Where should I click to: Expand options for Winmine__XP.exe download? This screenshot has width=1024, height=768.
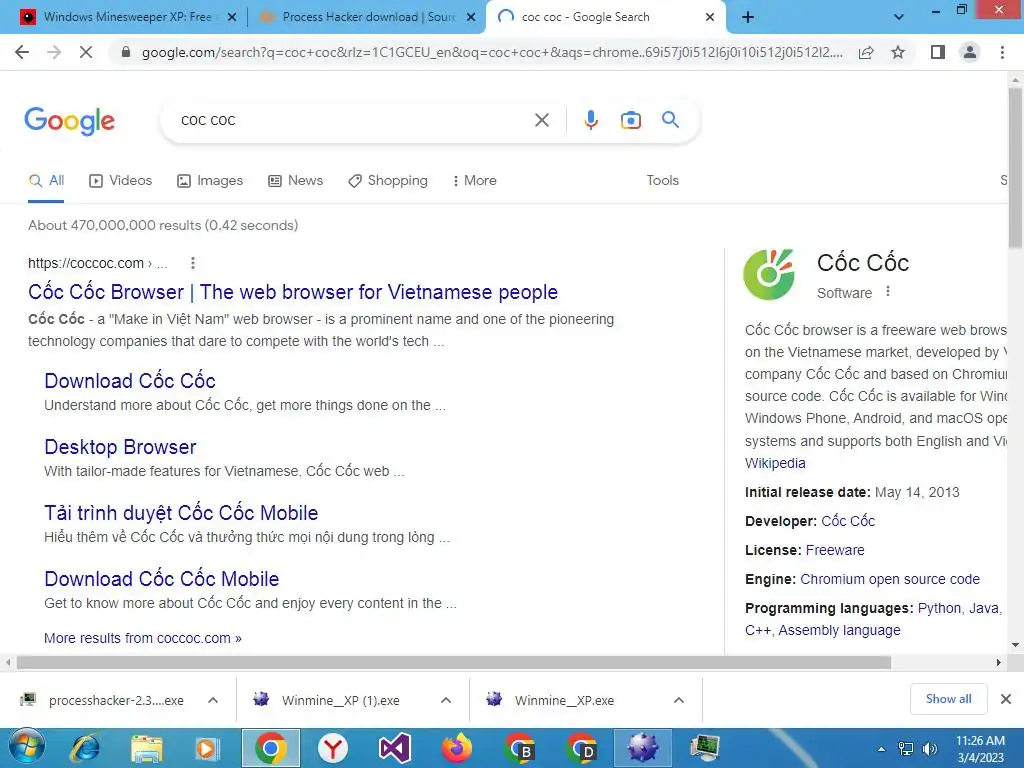(679, 700)
